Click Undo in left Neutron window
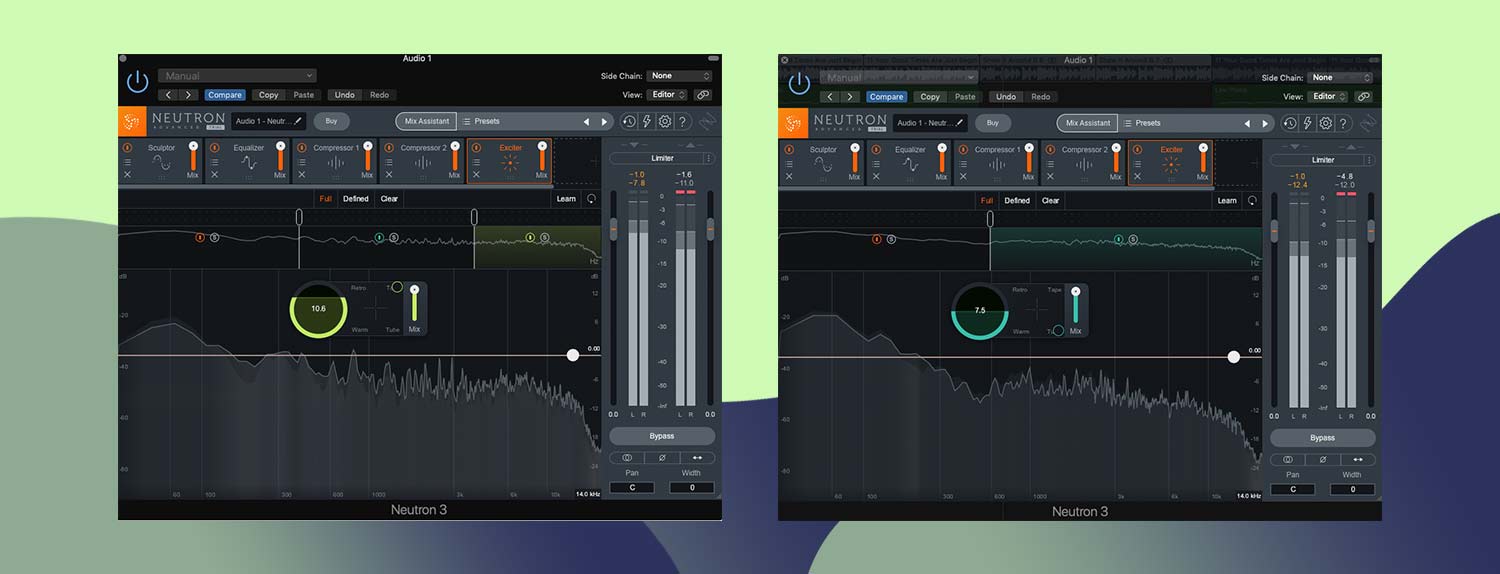This screenshot has width=1500, height=574. coord(345,95)
